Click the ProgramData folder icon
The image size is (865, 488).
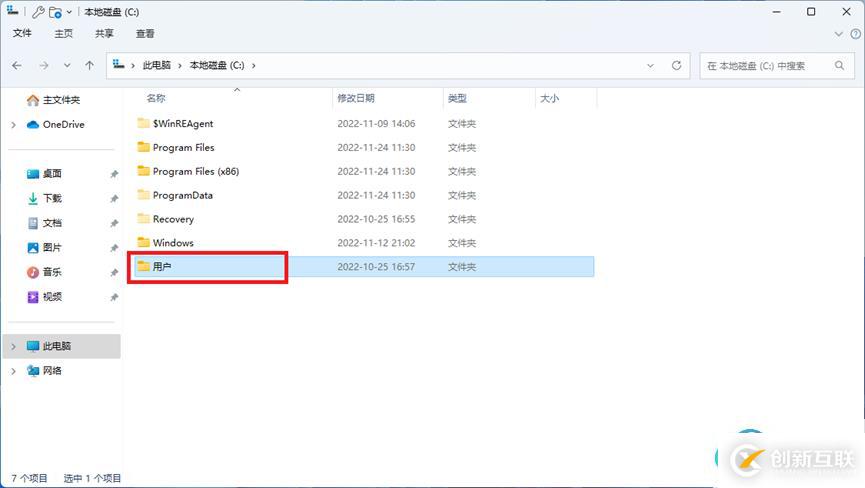(x=143, y=195)
